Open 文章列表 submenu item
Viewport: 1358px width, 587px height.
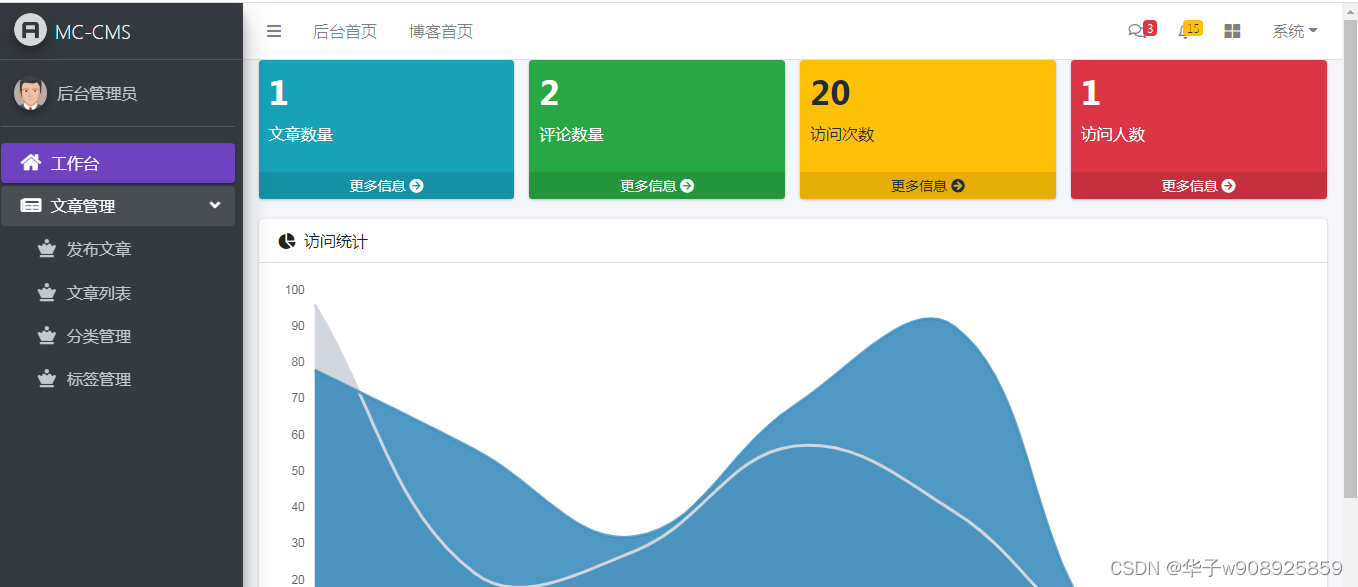click(118, 293)
